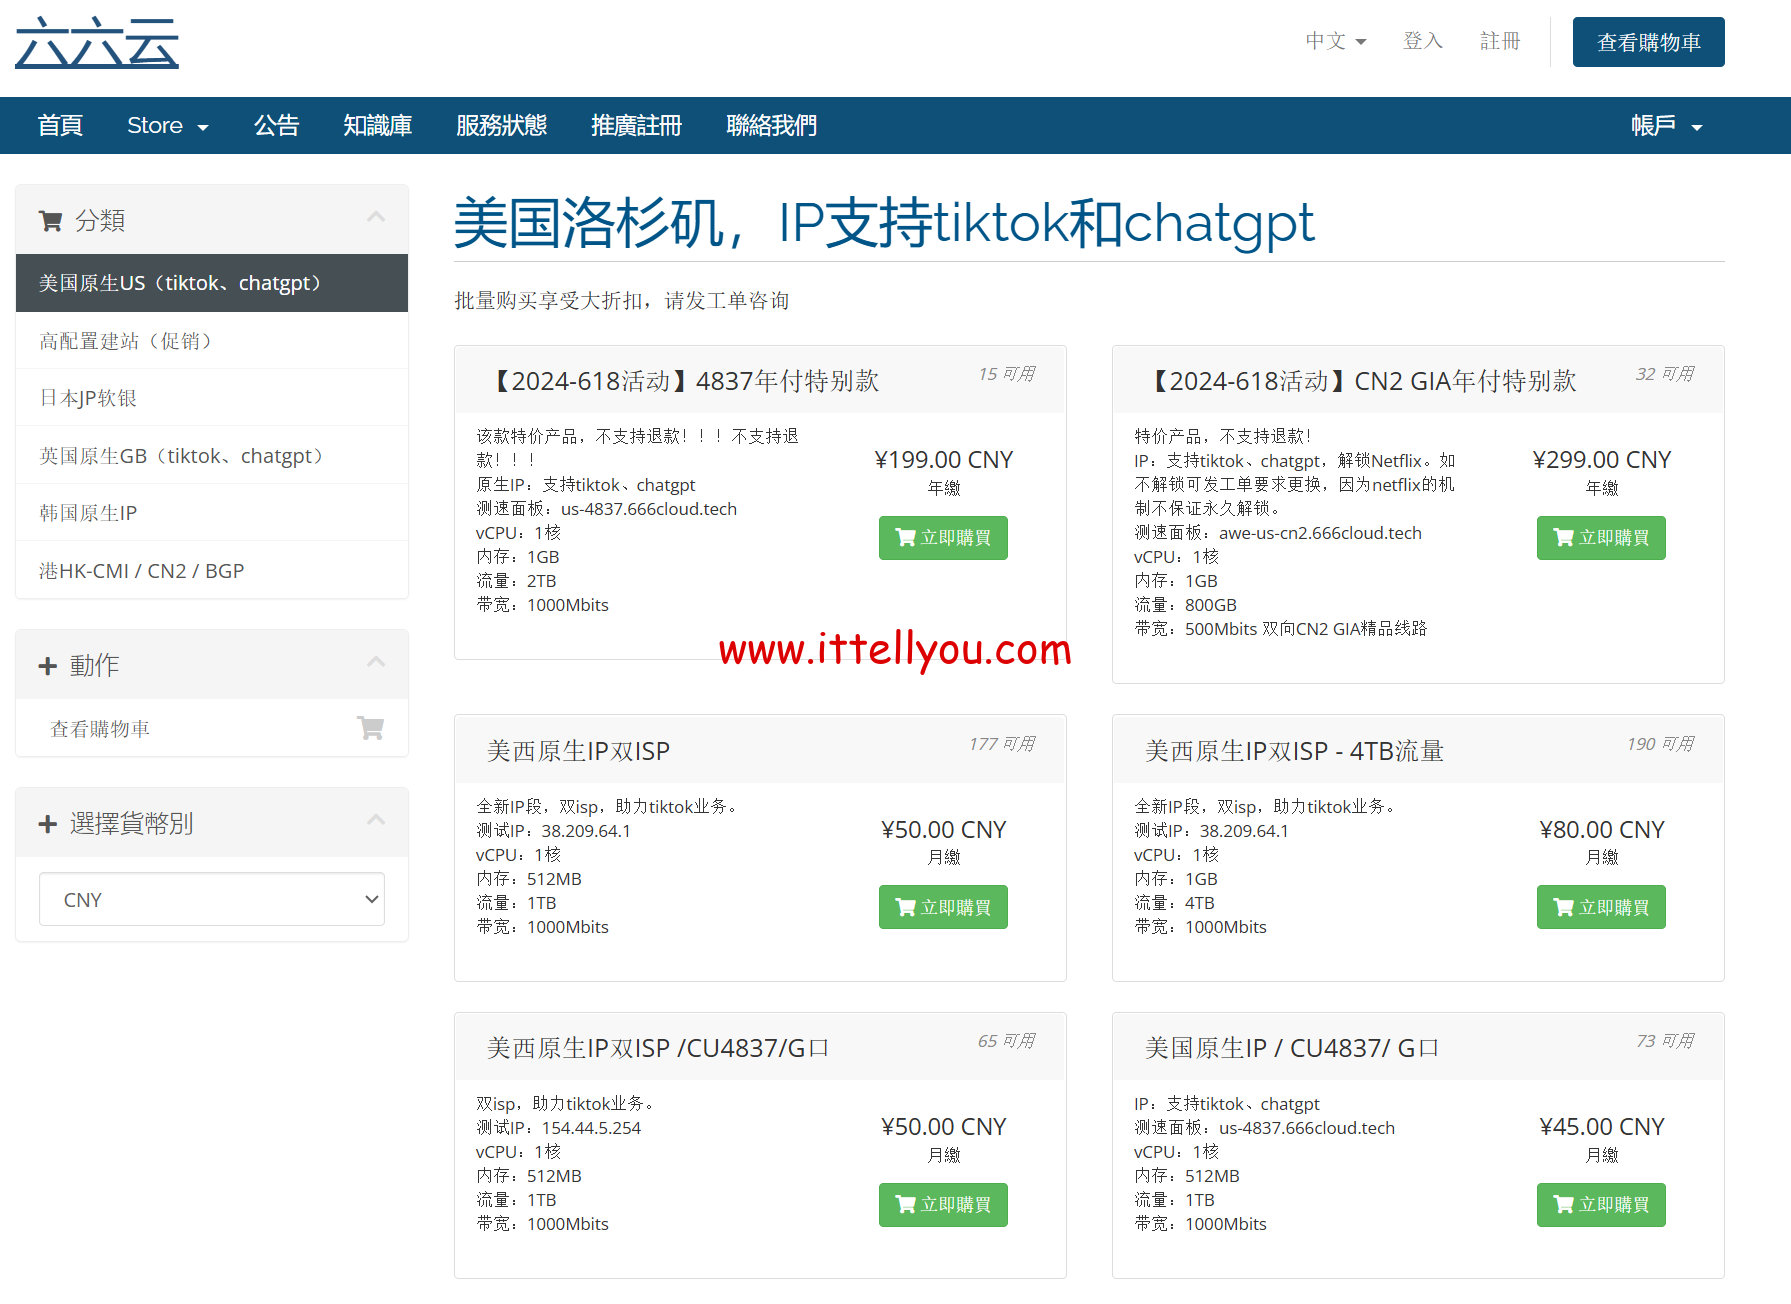The image size is (1791, 1304).
Task: Click the cart icon in 分類 panel header
Action: (50, 221)
